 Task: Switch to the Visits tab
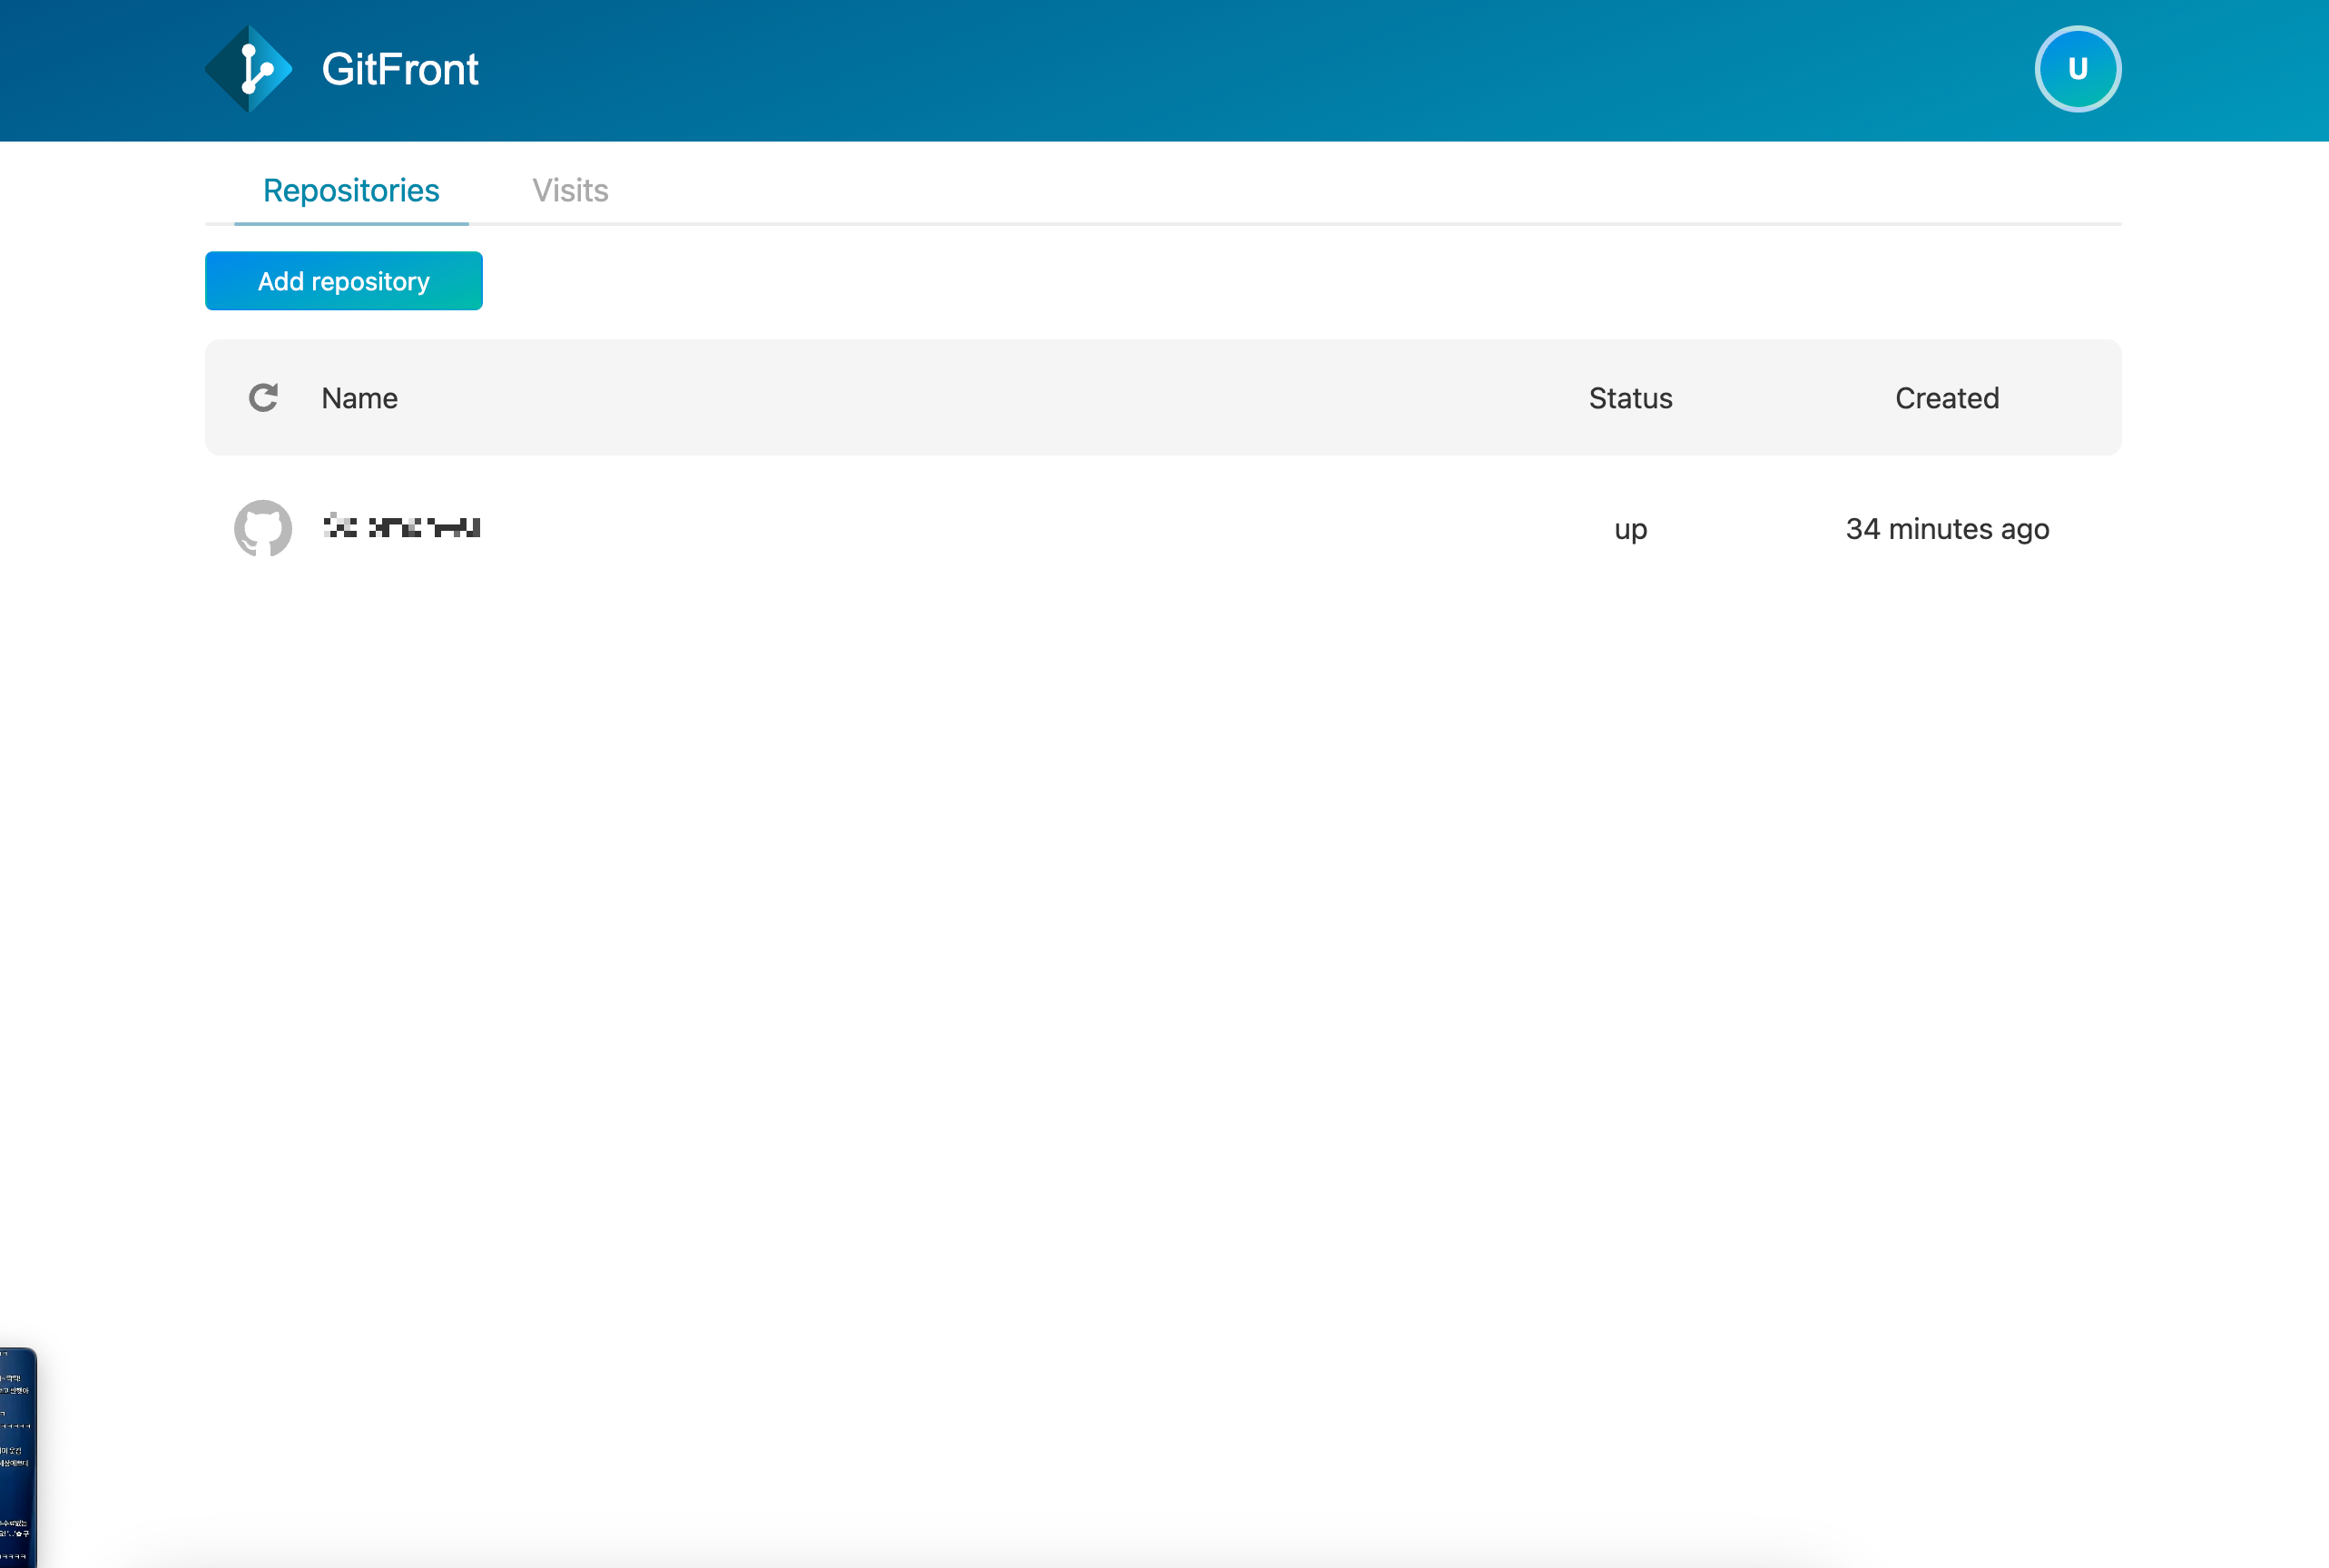[x=570, y=190]
